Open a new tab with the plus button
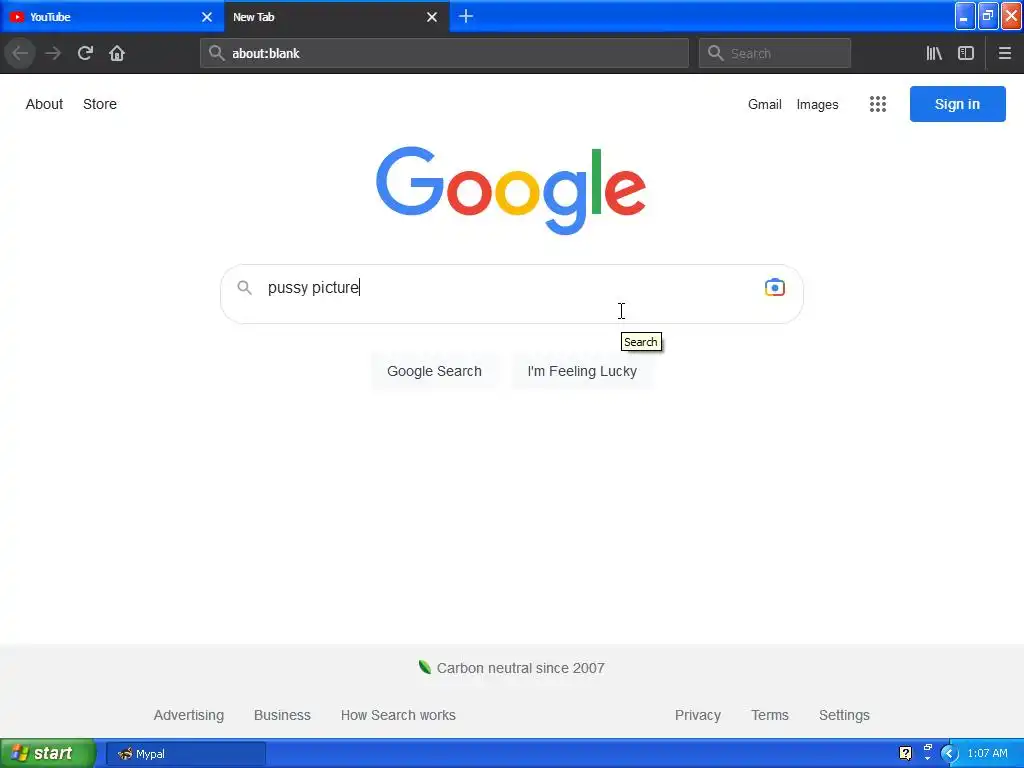1024x768 pixels. [466, 16]
